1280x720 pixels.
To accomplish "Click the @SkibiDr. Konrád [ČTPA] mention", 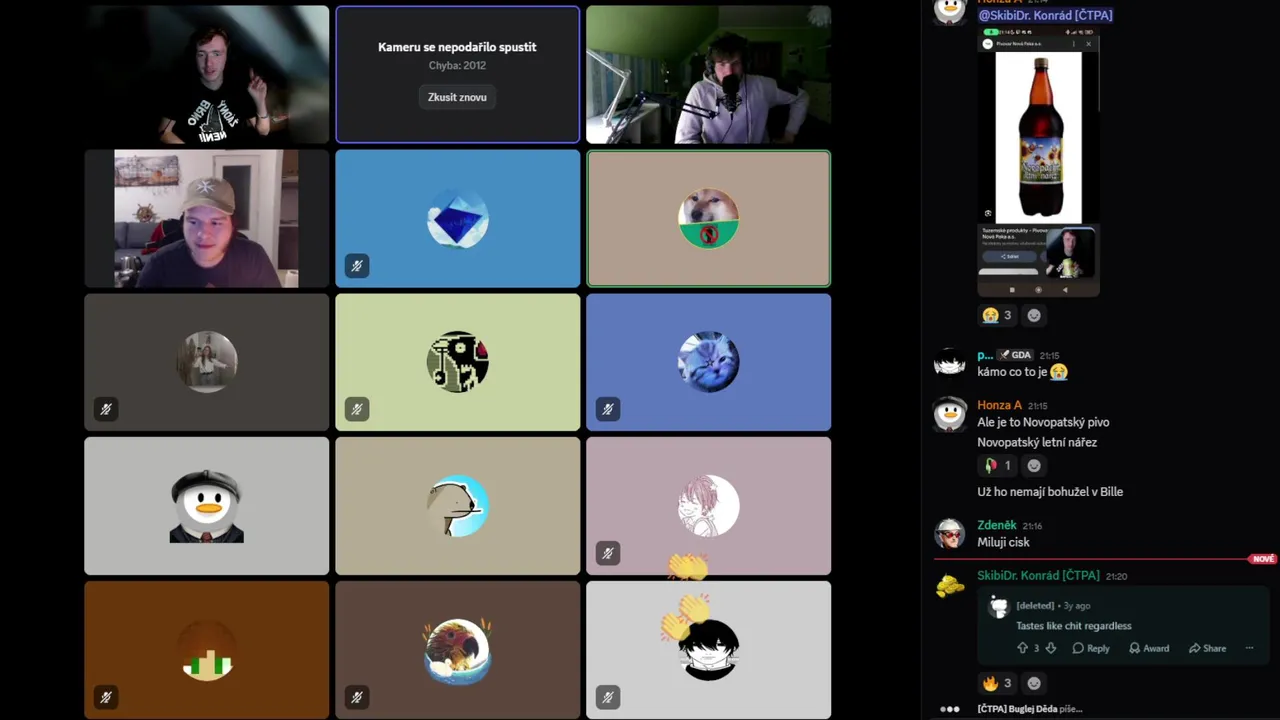I will point(1045,15).
